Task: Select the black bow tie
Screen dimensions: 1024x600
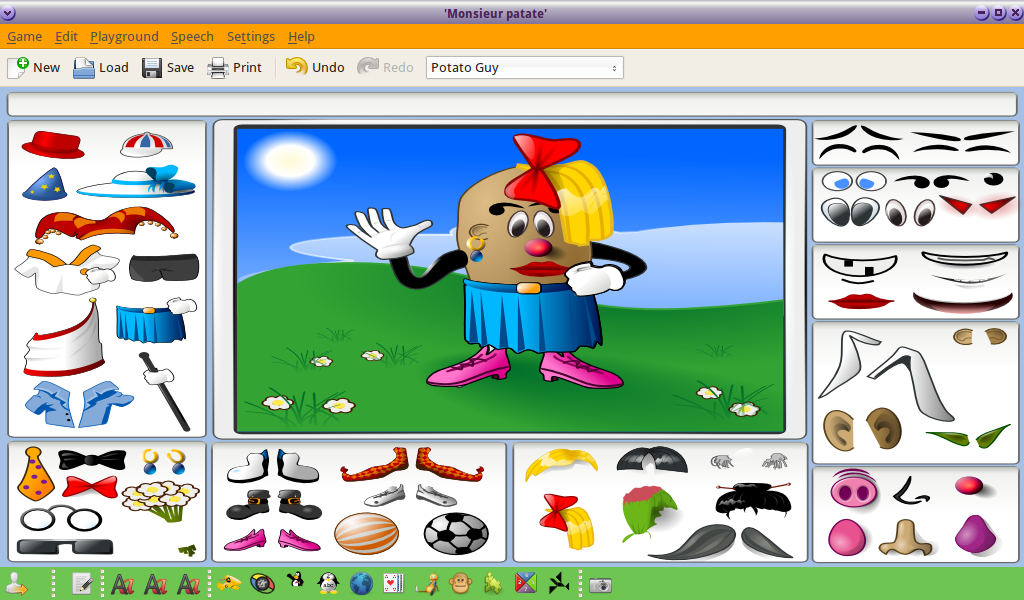Action: pos(92,460)
